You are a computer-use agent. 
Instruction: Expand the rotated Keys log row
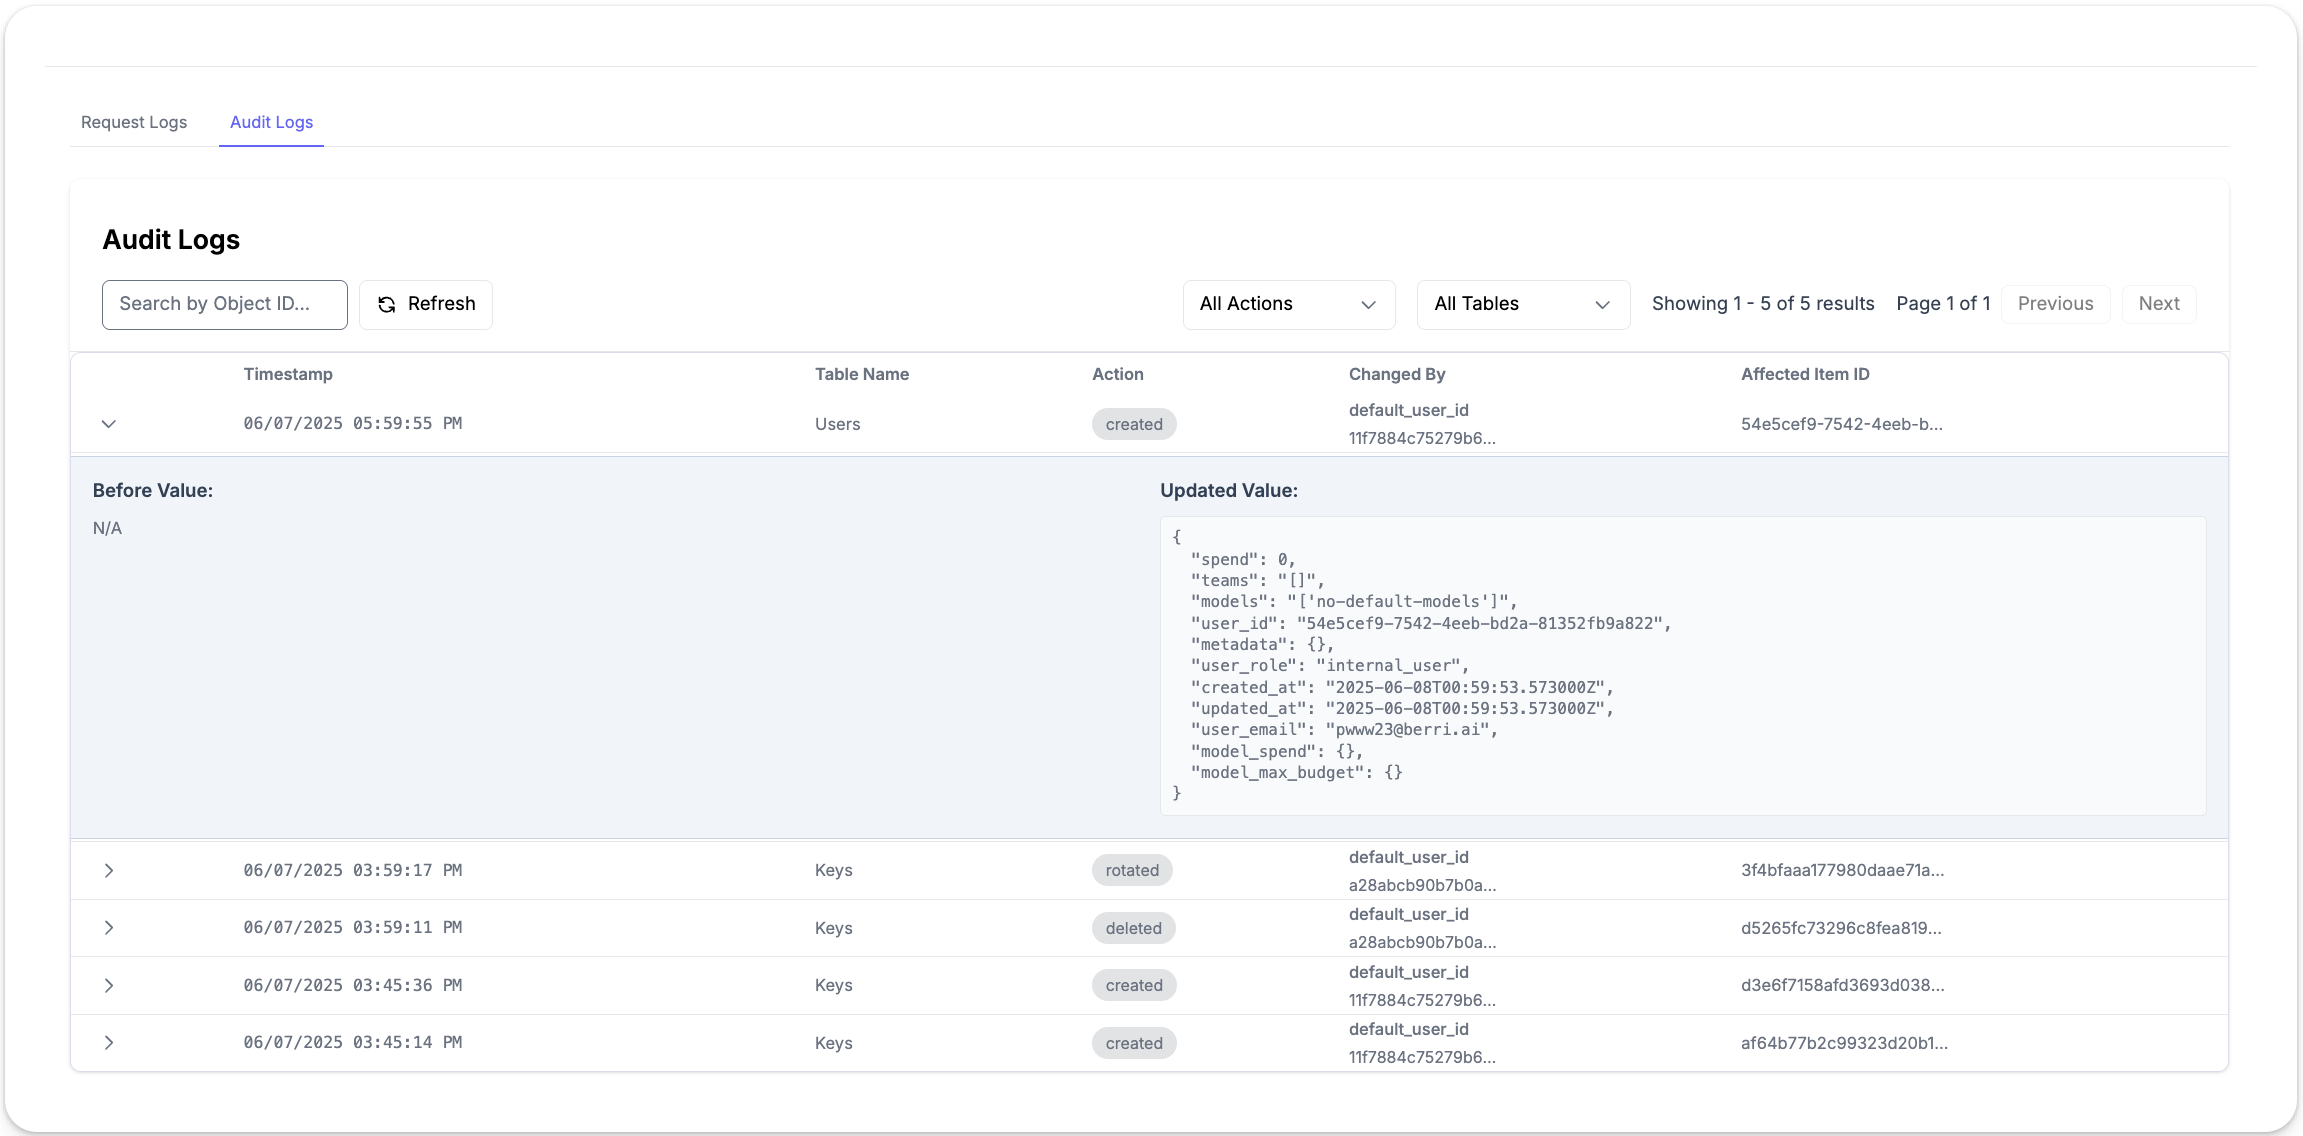click(x=109, y=871)
